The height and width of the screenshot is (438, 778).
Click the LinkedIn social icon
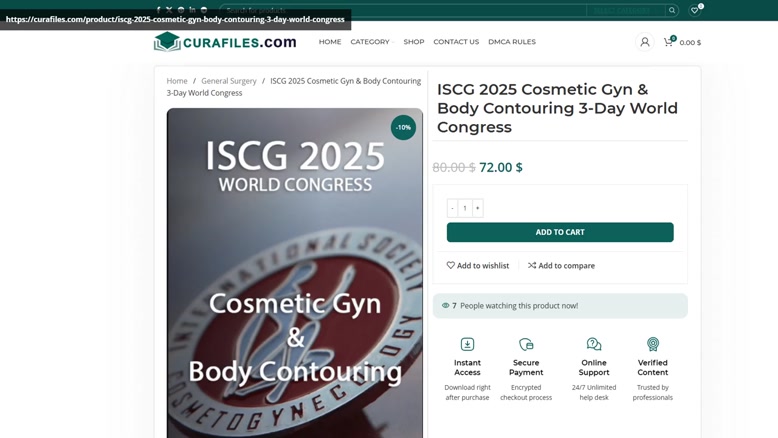(x=192, y=9)
